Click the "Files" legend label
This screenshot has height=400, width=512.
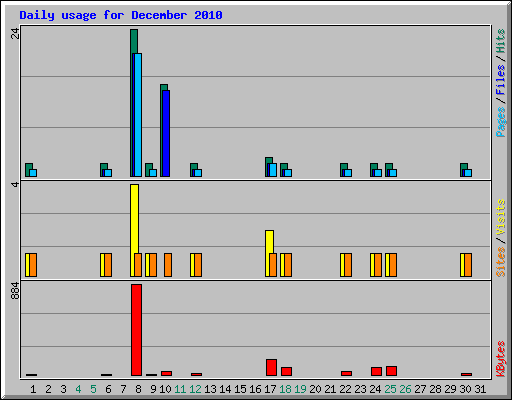point(500,79)
